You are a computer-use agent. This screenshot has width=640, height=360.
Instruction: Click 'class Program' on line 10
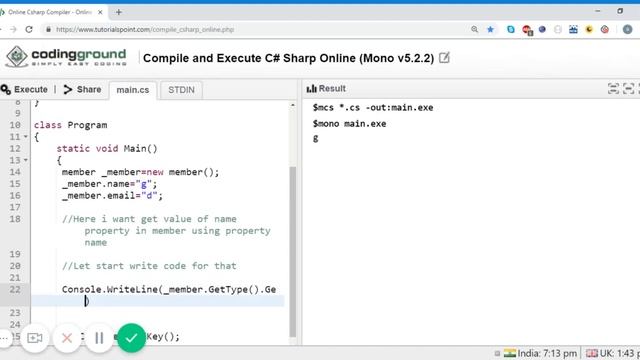tap(71, 125)
